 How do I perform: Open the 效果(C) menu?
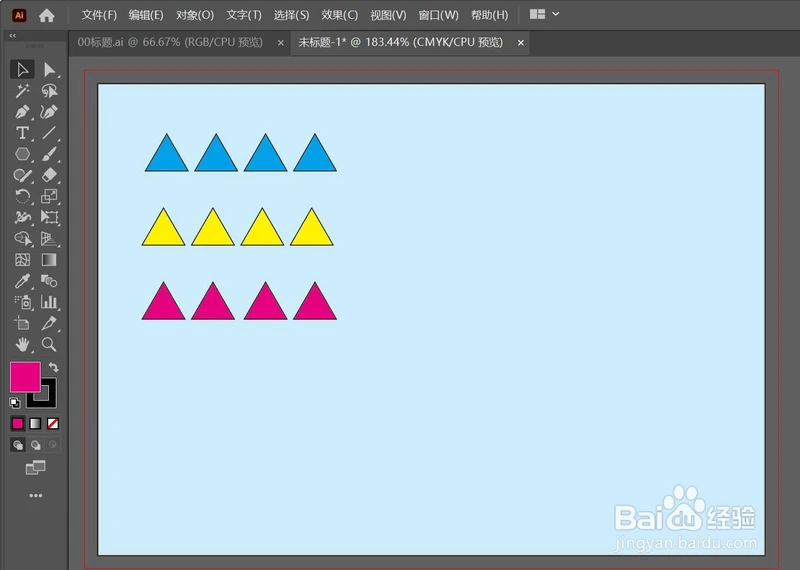[339, 15]
